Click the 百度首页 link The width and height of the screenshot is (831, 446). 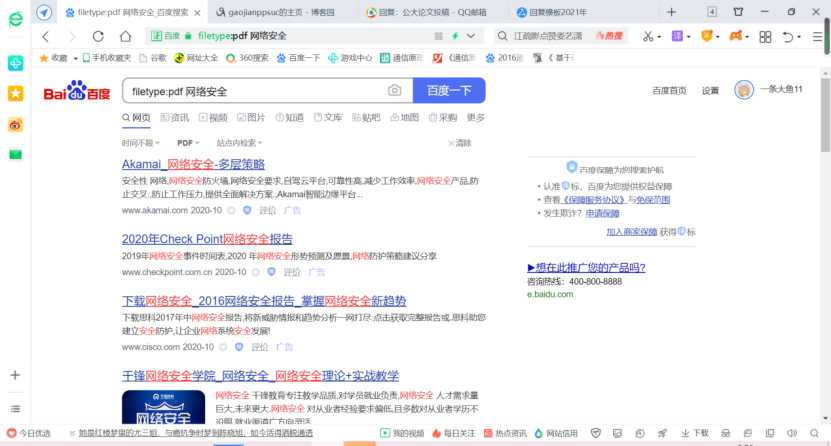669,91
